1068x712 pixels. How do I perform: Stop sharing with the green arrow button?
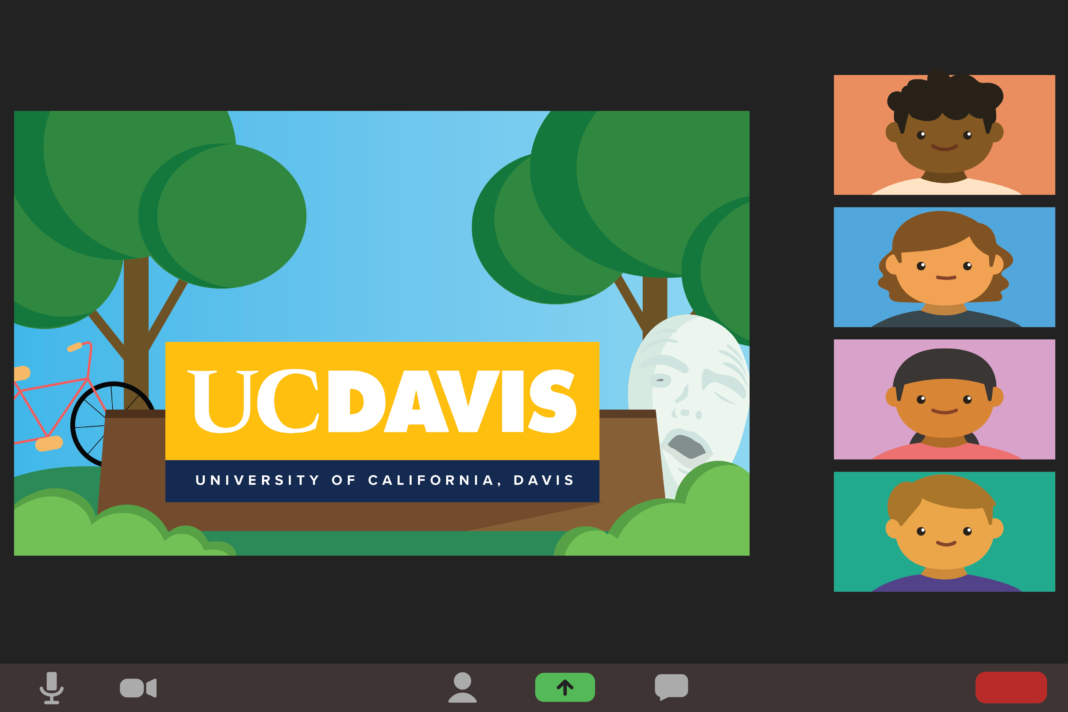click(x=565, y=686)
